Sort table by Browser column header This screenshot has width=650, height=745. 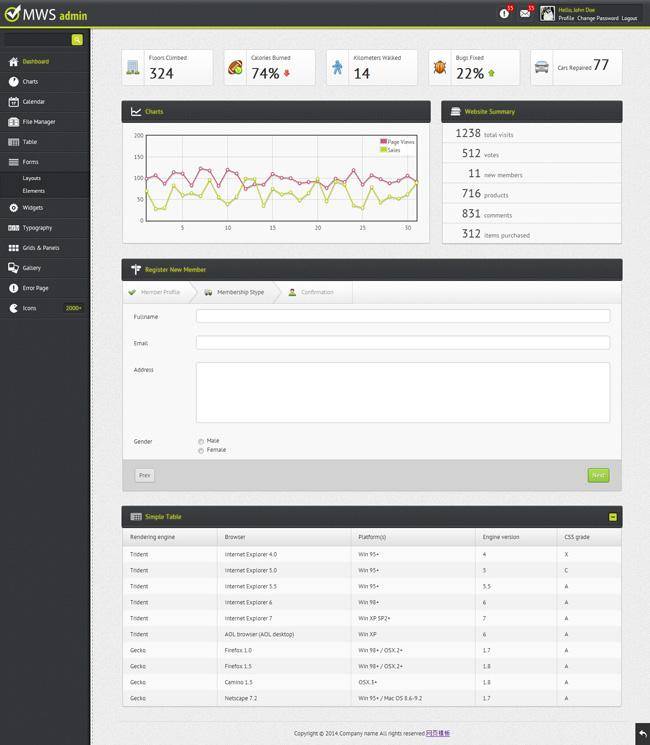[x=235, y=537]
